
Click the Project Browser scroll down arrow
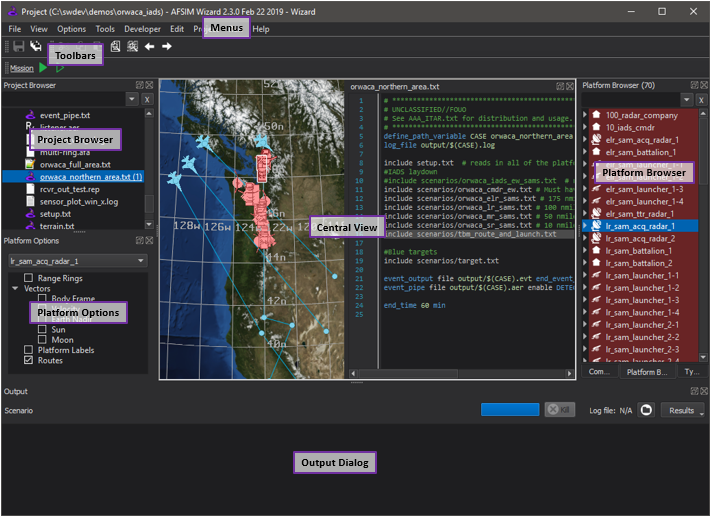(x=149, y=224)
